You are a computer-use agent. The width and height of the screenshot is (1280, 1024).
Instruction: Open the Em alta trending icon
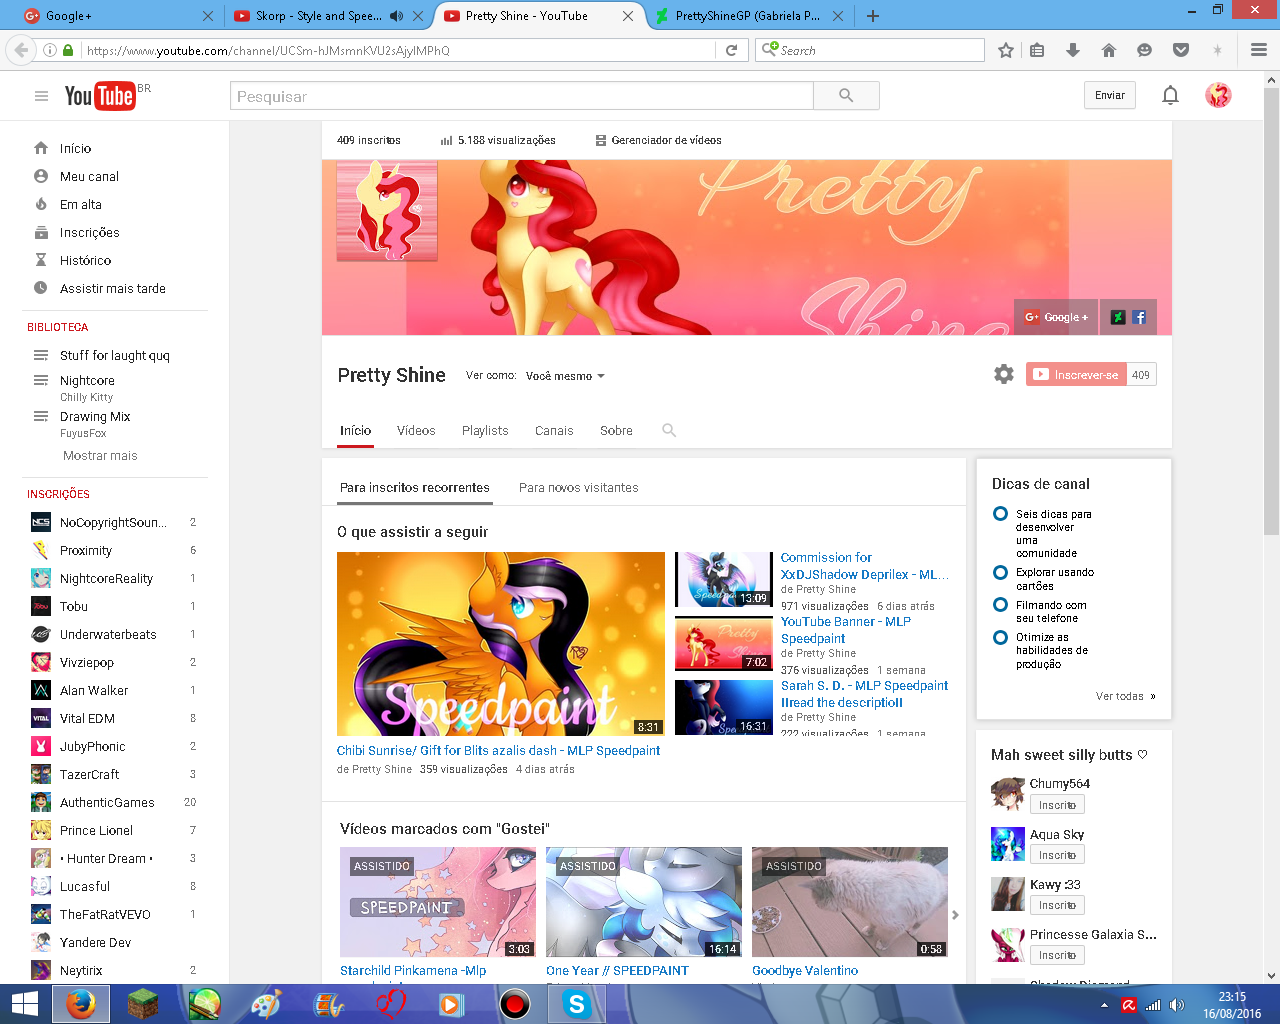tap(41, 204)
